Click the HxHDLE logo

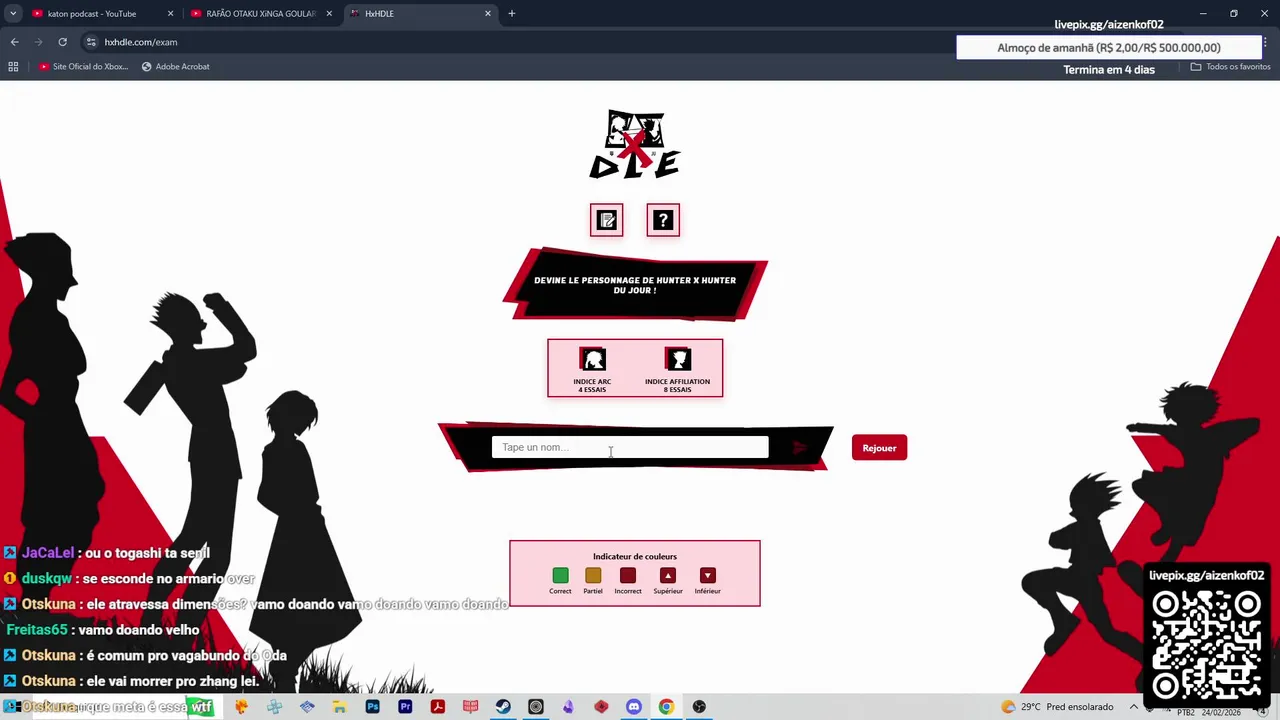(x=635, y=144)
